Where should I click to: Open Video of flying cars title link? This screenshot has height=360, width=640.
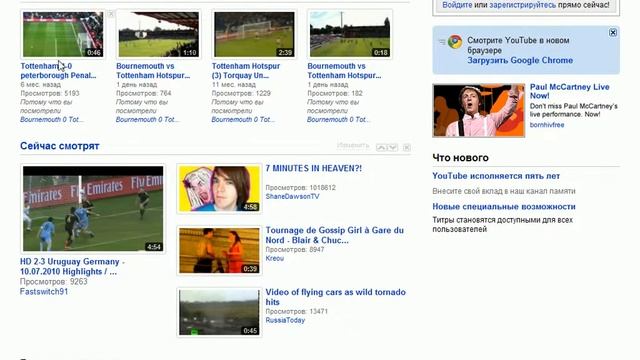pyautogui.click(x=336, y=297)
